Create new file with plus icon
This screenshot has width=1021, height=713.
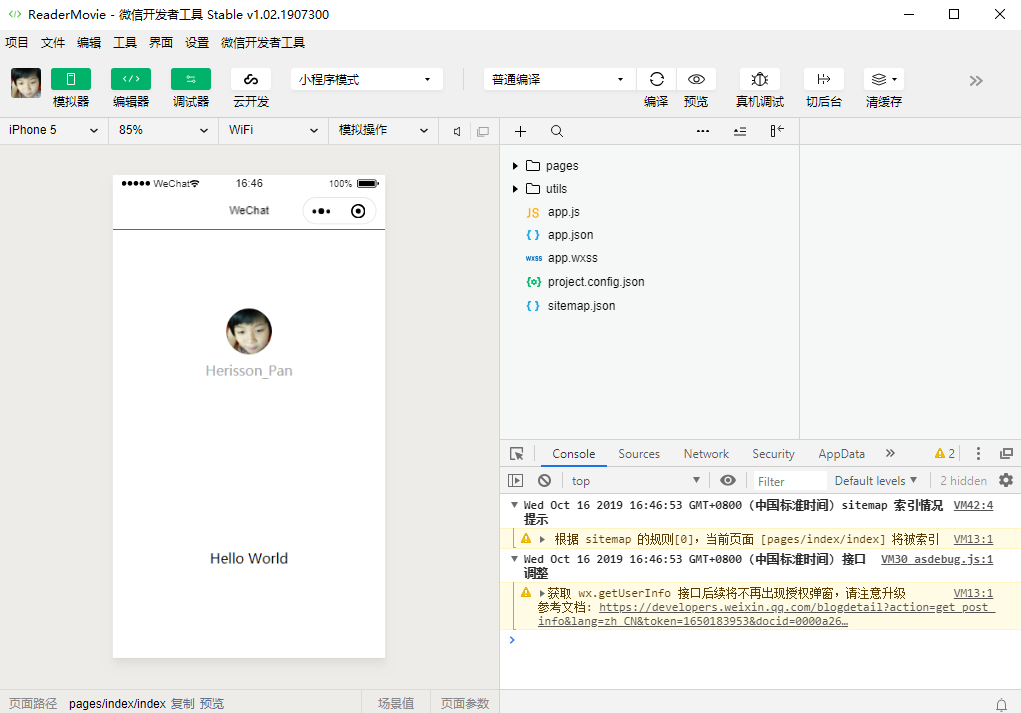pos(520,131)
